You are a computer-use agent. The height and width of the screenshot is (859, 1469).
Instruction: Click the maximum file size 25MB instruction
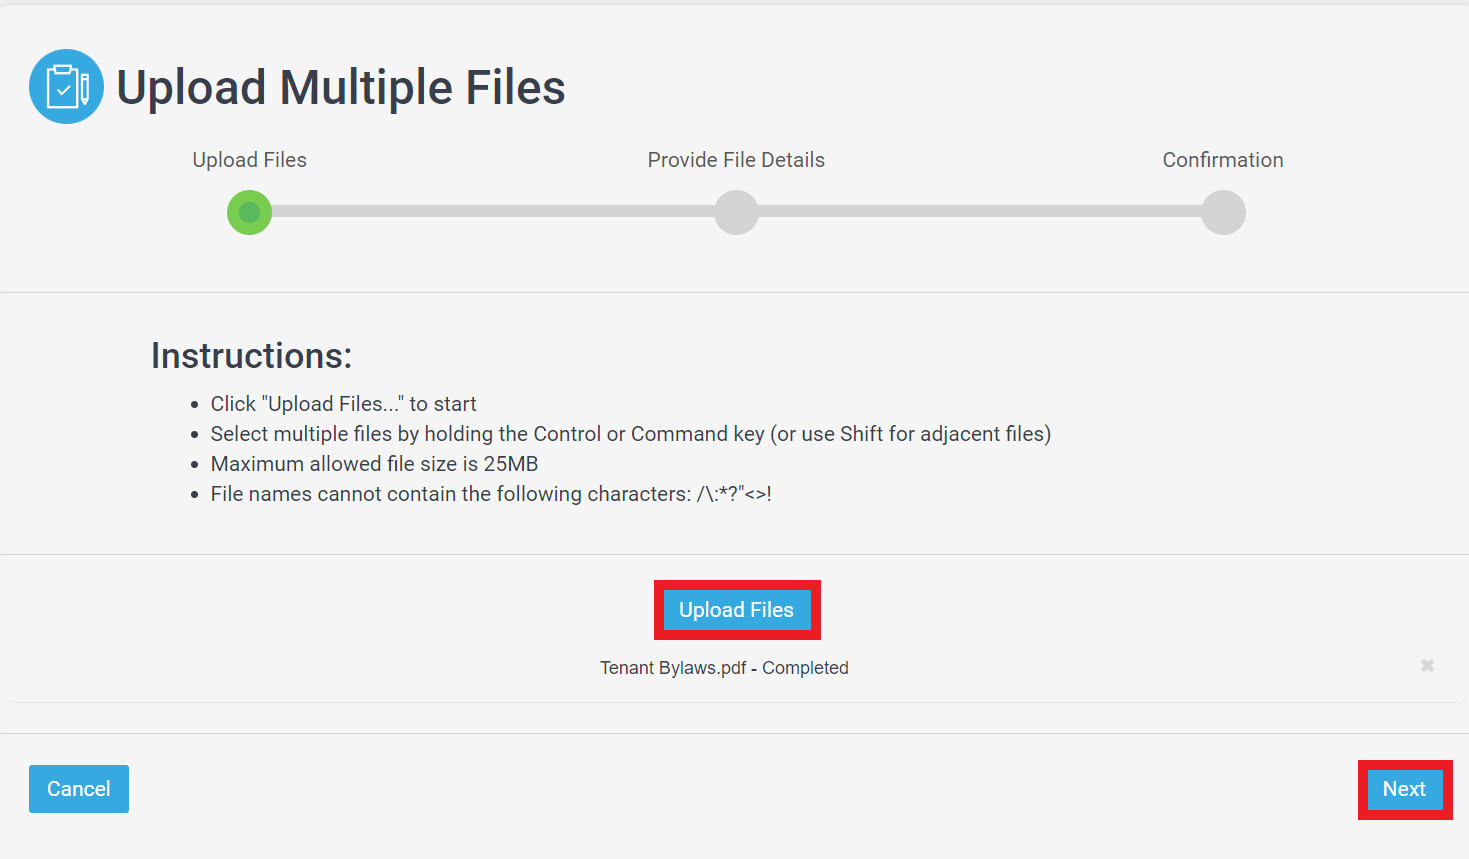374,464
